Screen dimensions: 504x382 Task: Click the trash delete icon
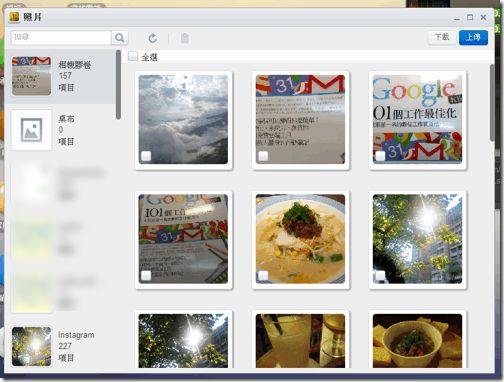click(185, 38)
